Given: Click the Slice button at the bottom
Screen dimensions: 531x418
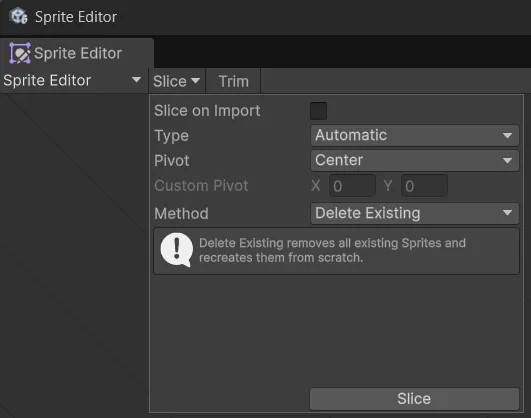Looking at the screenshot, I should [414, 399].
